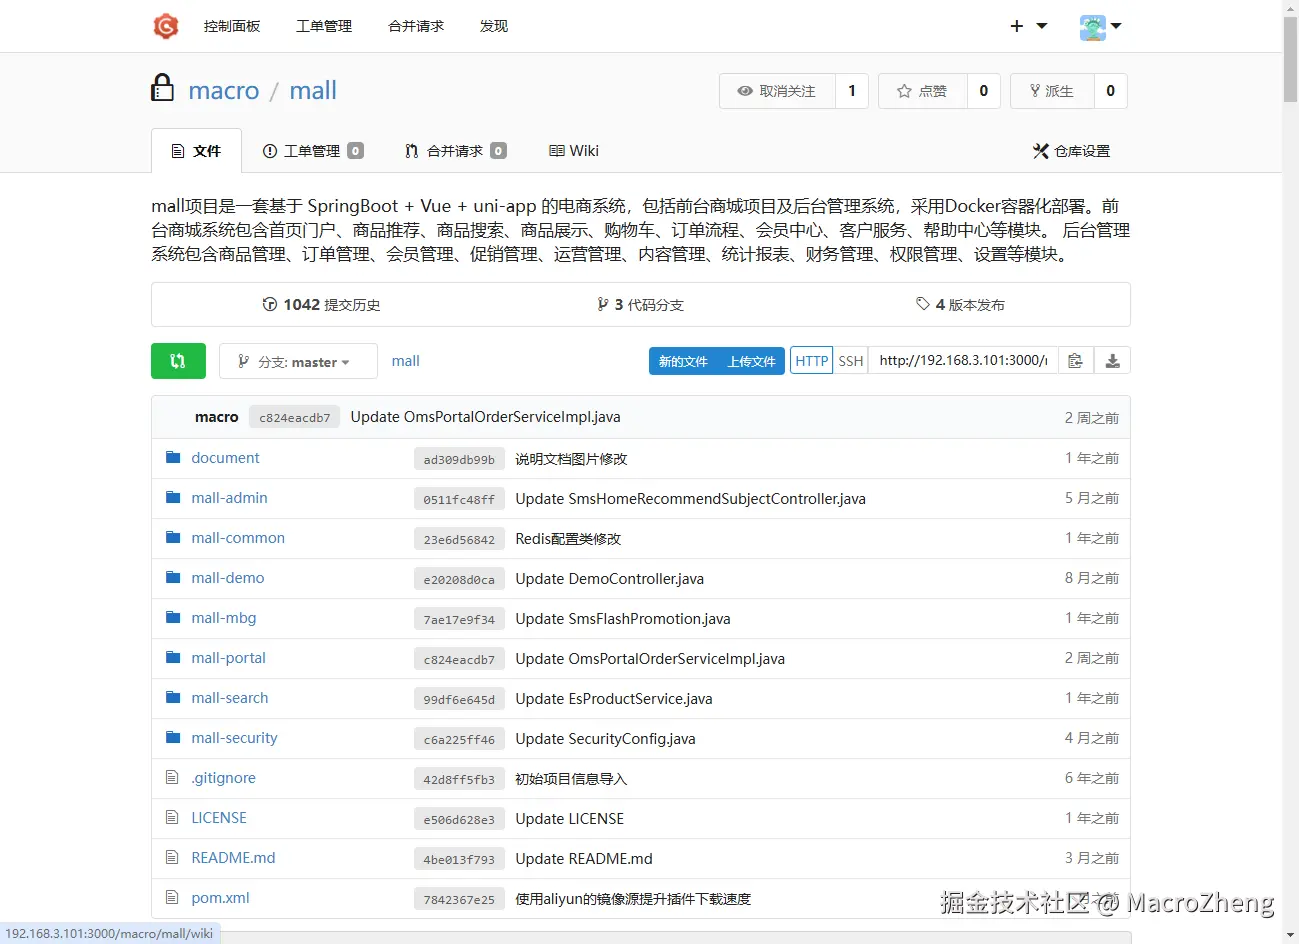
Task: Click the Gitea logo home icon
Action: 166,26
